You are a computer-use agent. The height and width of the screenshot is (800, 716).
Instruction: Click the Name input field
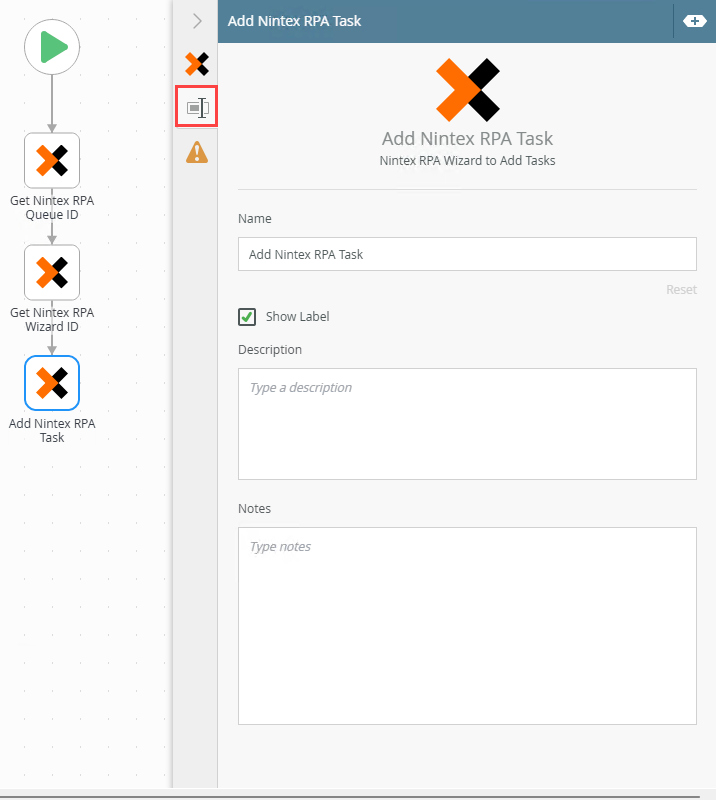pyautogui.click(x=467, y=254)
